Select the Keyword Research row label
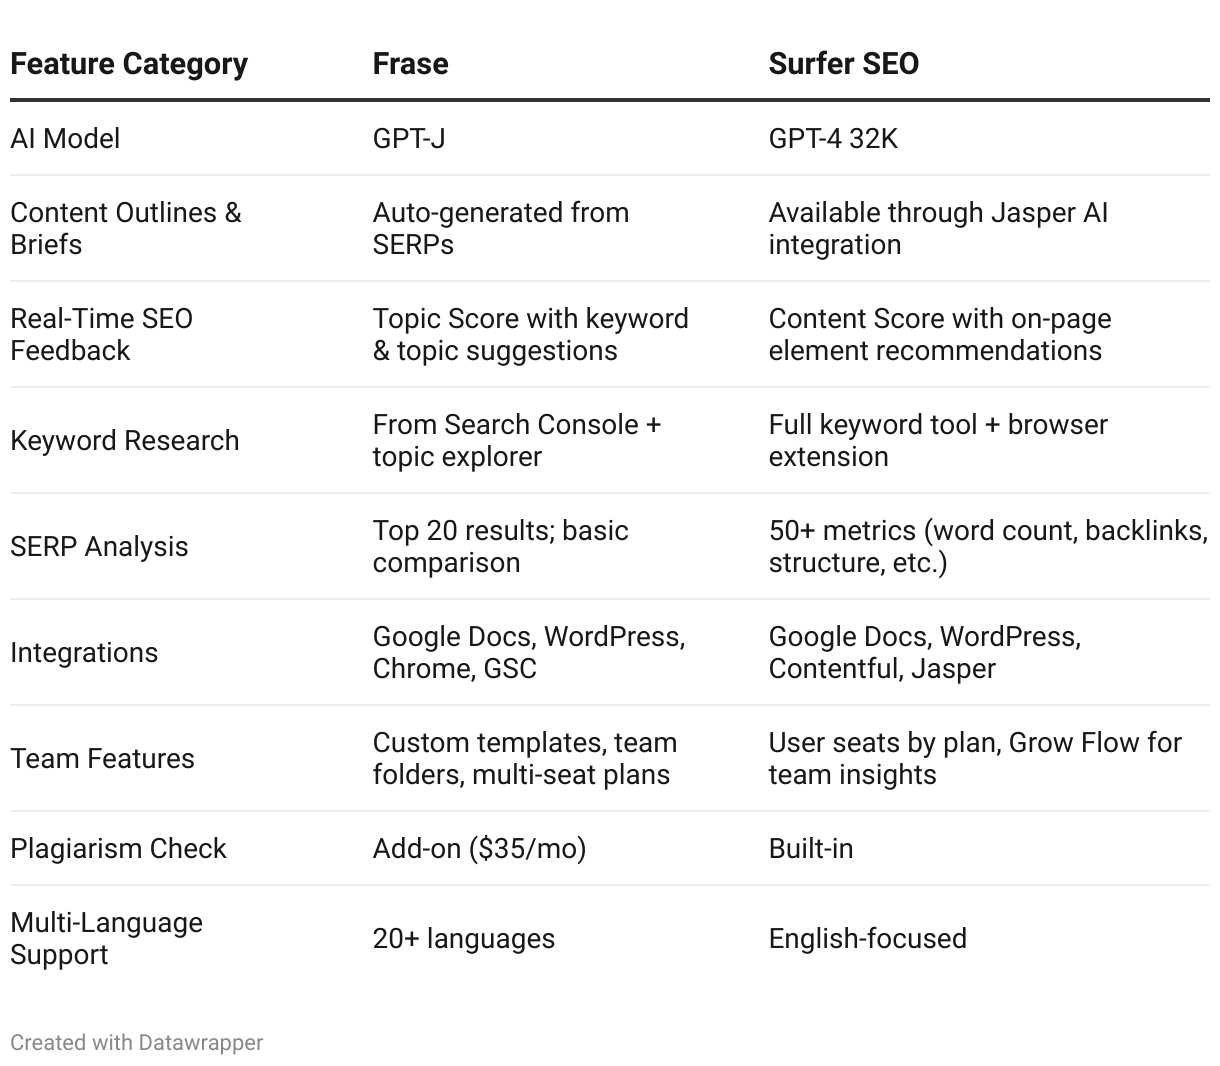This screenshot has height=1066, width=1220. point(125,440)
